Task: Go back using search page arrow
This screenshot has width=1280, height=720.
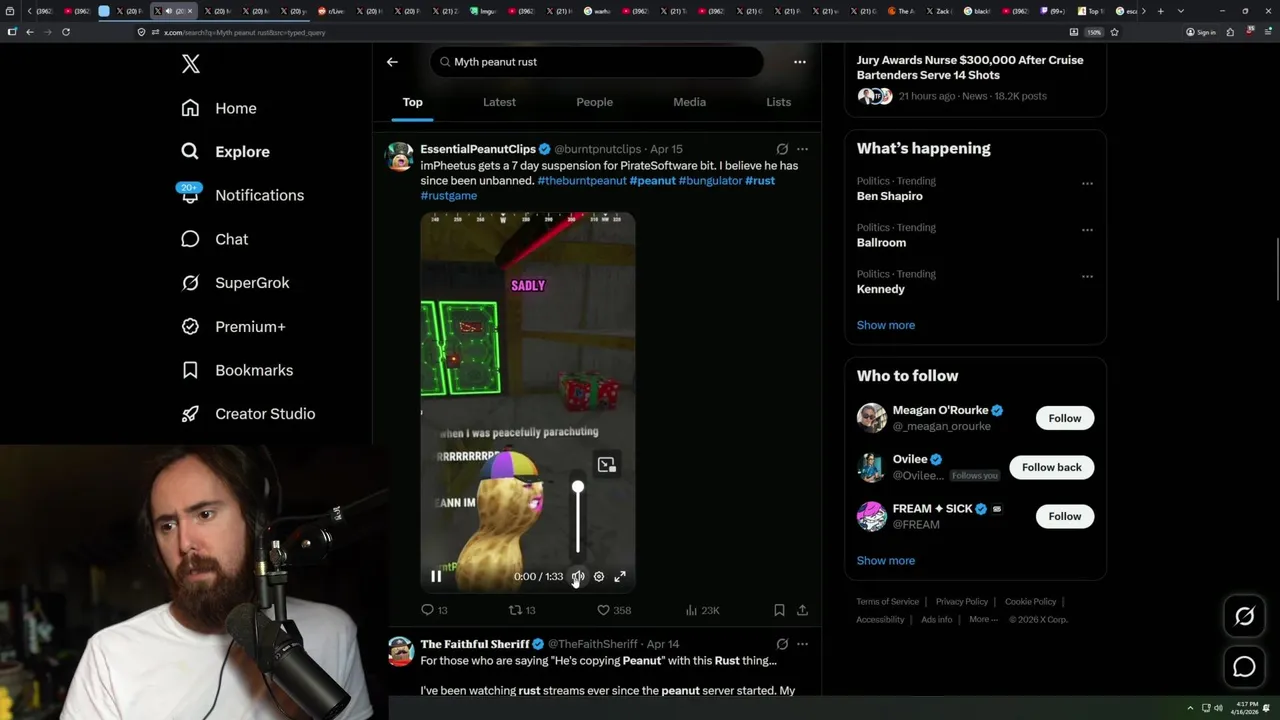Action: pos(392,62)
